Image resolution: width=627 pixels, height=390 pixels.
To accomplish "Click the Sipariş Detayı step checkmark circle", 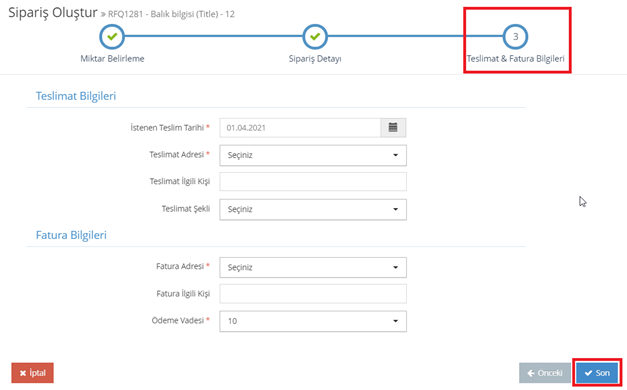I will click(x=315, y=36).
